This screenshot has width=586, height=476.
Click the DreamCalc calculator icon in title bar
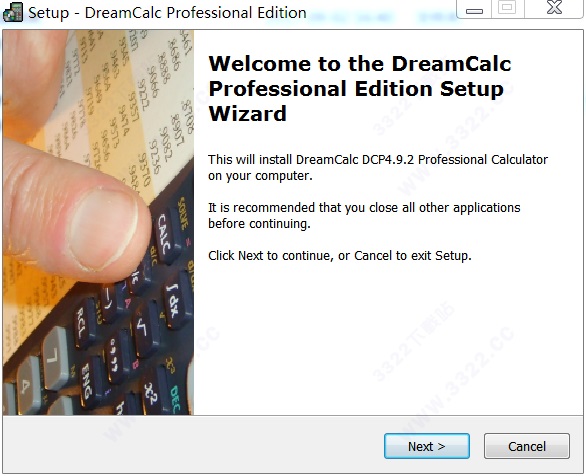(x=12, y=12)
